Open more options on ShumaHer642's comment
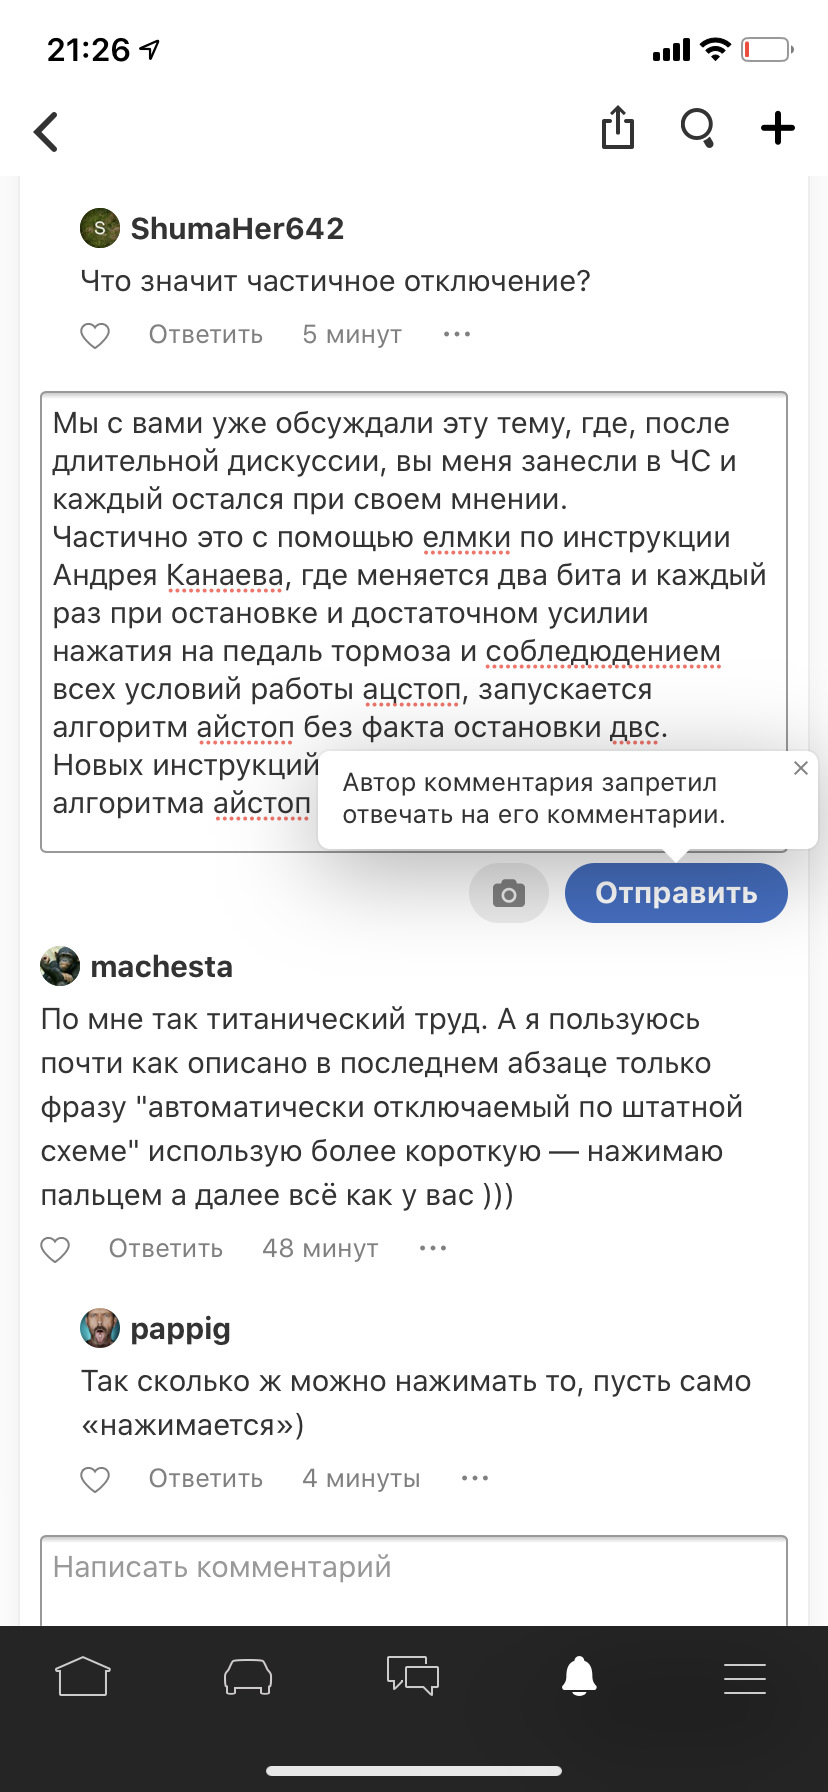This screenshot has width=828, height=1792. pos(457,334)
